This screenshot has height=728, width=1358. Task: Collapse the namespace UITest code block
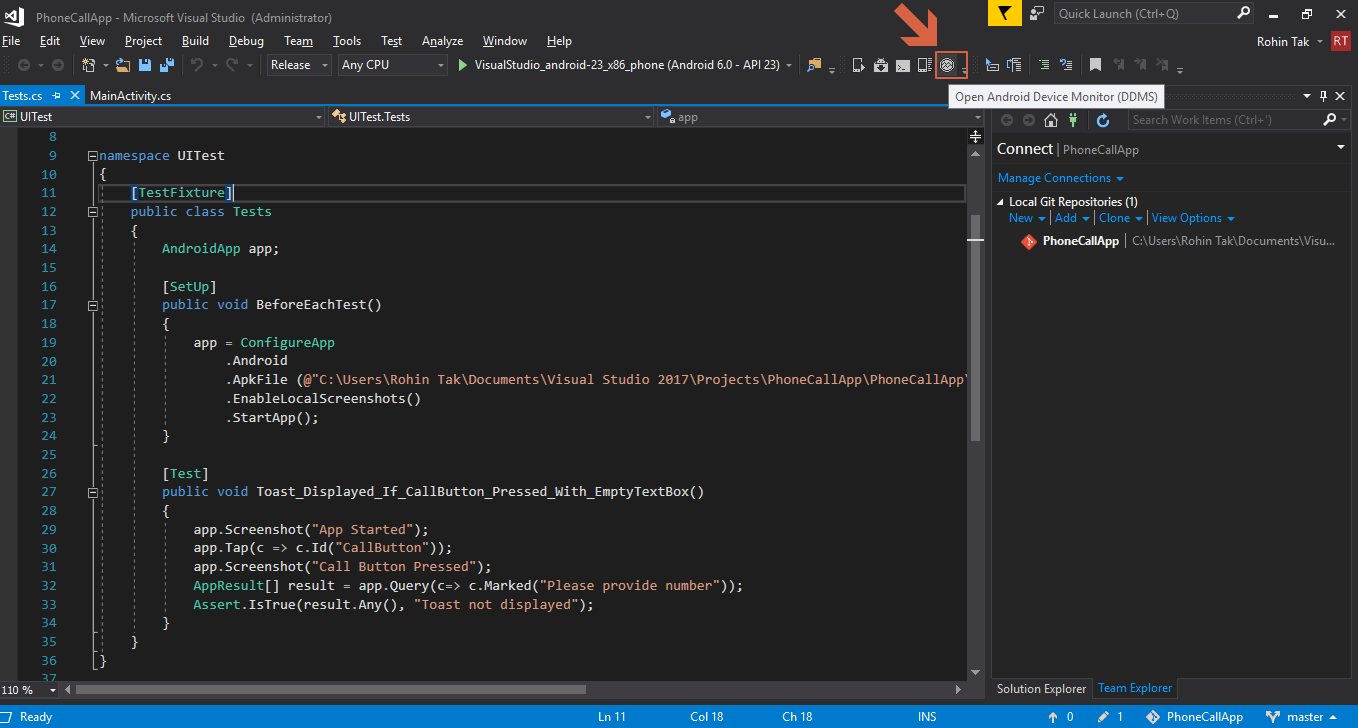tap(92, 156)
